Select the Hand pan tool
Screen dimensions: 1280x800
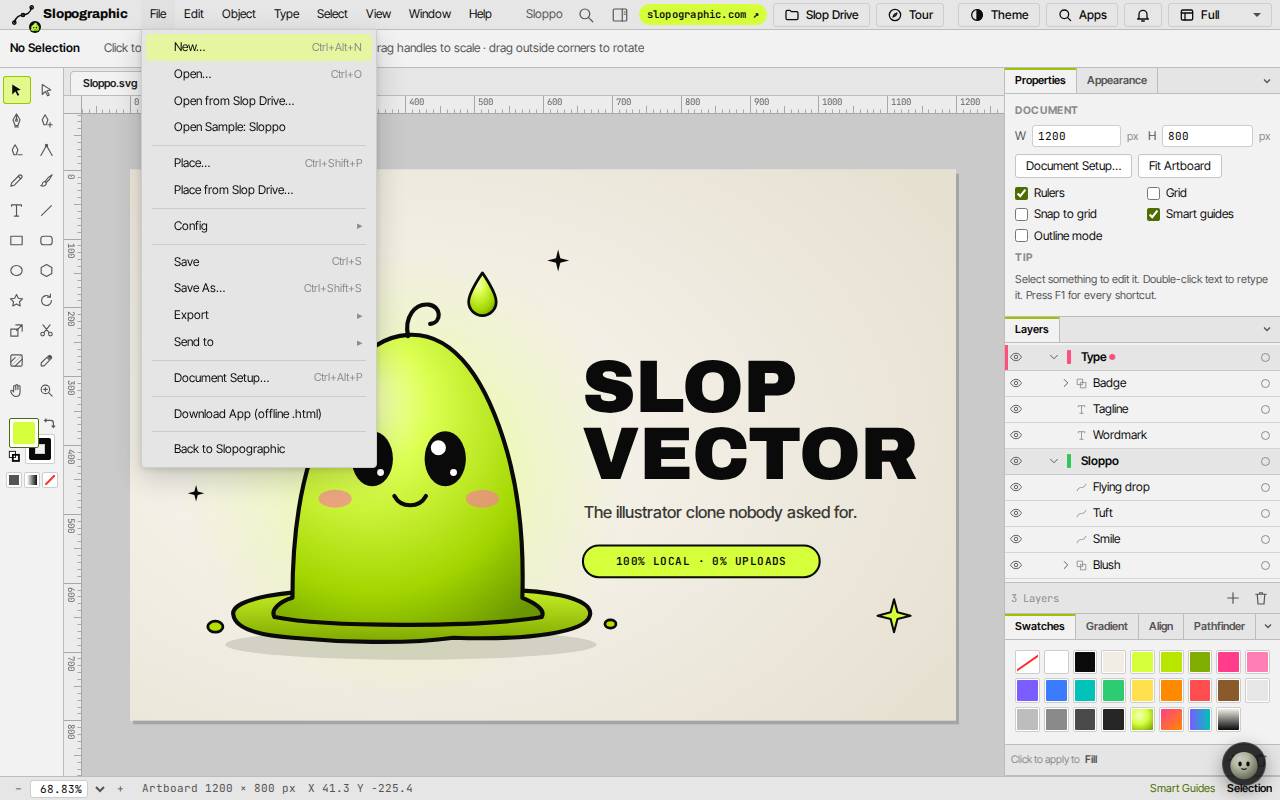coord(16,390)
